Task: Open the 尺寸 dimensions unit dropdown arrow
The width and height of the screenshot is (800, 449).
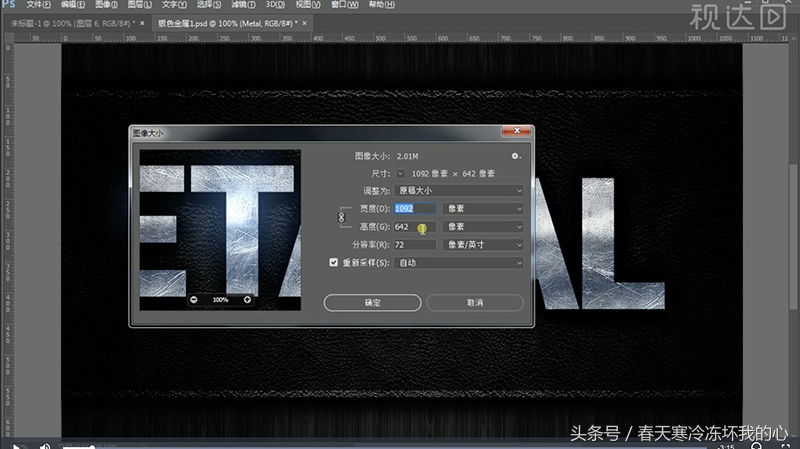Action: 403,173
